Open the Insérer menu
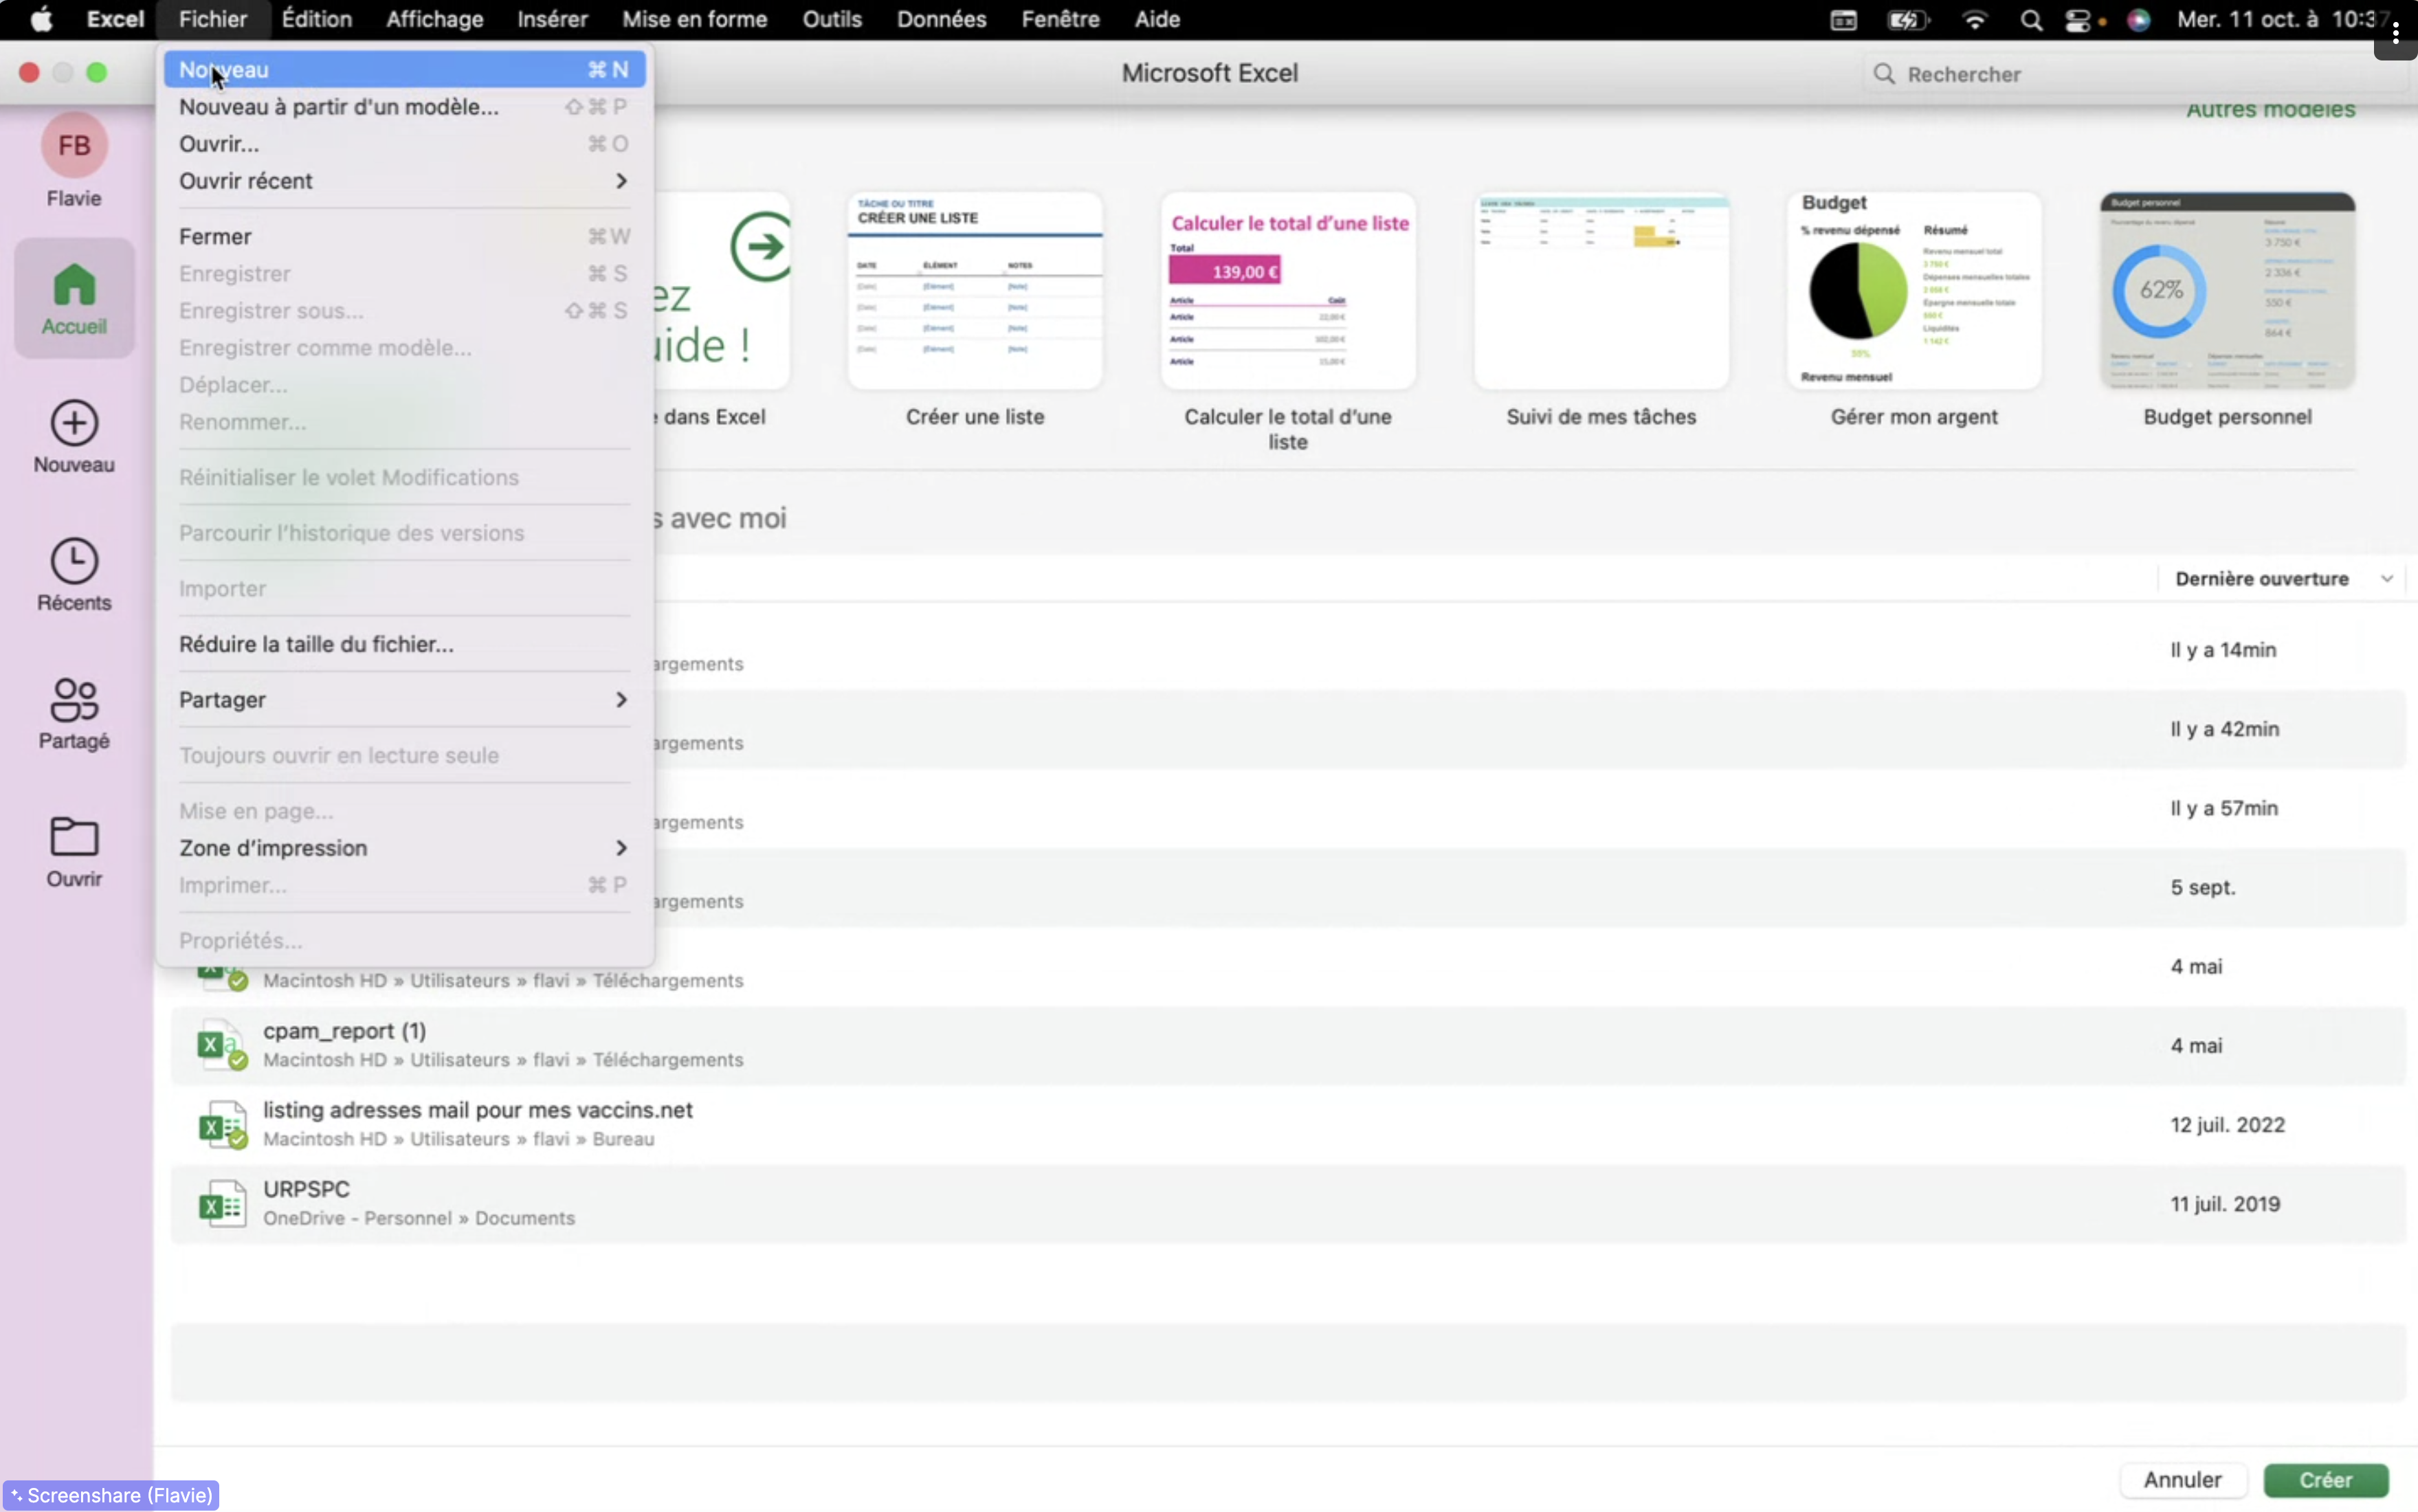Viewport: 2418px width, 1512px height. [552, 19]
